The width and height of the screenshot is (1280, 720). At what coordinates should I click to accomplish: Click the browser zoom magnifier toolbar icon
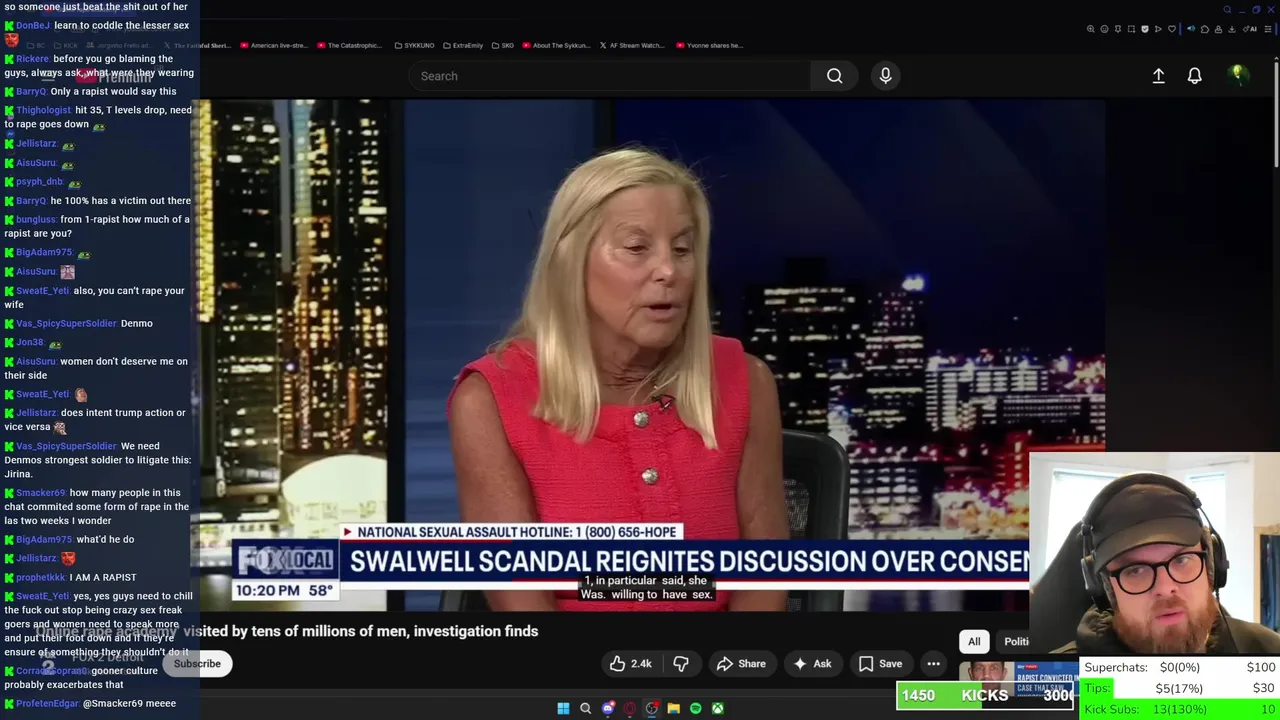click(x=1090, y=29)
